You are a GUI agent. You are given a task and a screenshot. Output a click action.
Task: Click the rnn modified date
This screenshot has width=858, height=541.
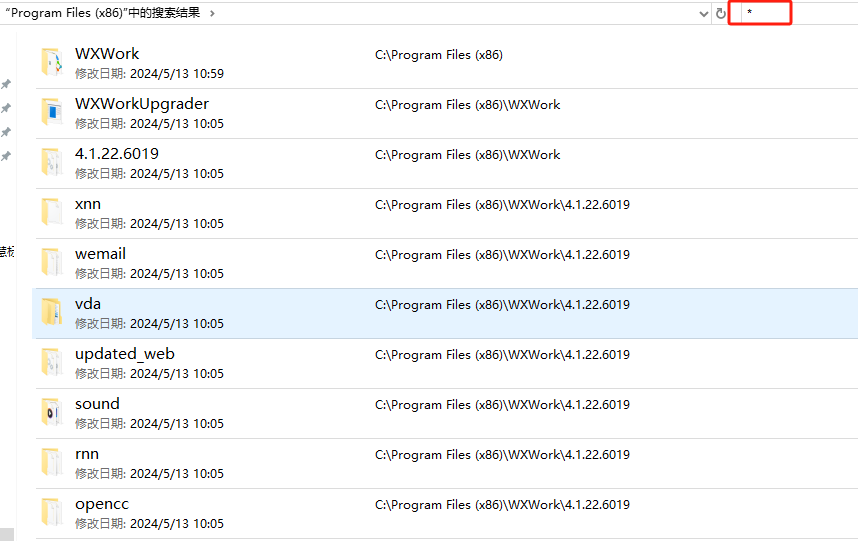tap(177, 474)
